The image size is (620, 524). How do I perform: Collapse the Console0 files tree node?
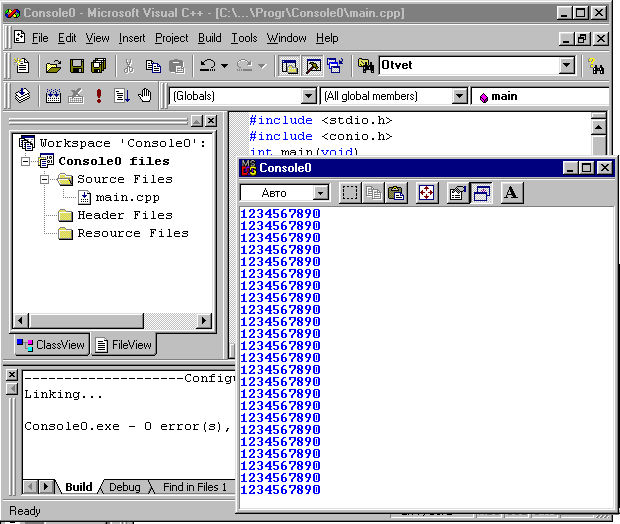point(25,161)
